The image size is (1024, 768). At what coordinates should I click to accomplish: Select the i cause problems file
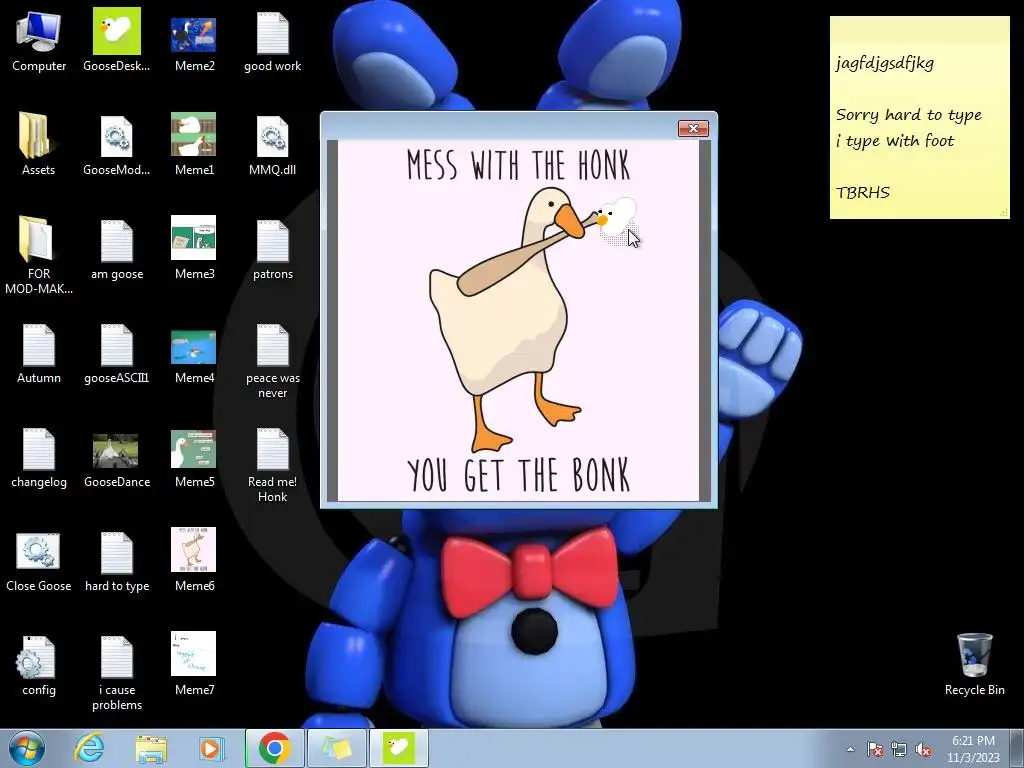(116, 671)
